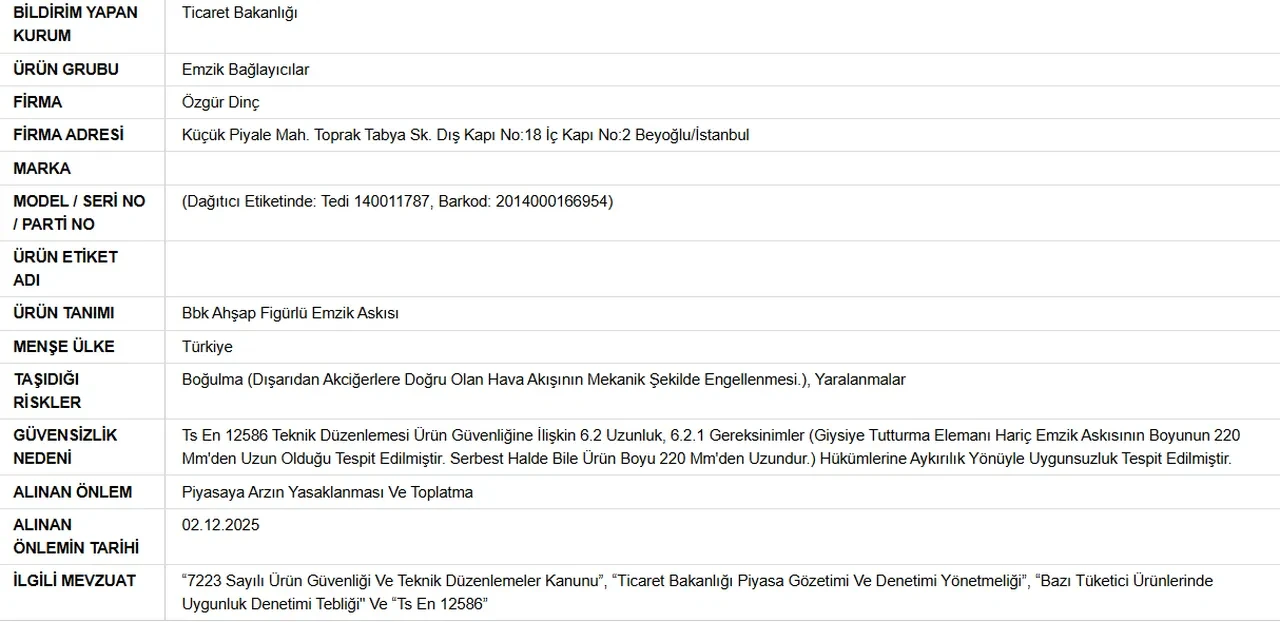Select the 'MENŞE ÜLKE' label
Image resolution: width=1280 pixels, height=622 pixels.
click(x=64, y=346)
